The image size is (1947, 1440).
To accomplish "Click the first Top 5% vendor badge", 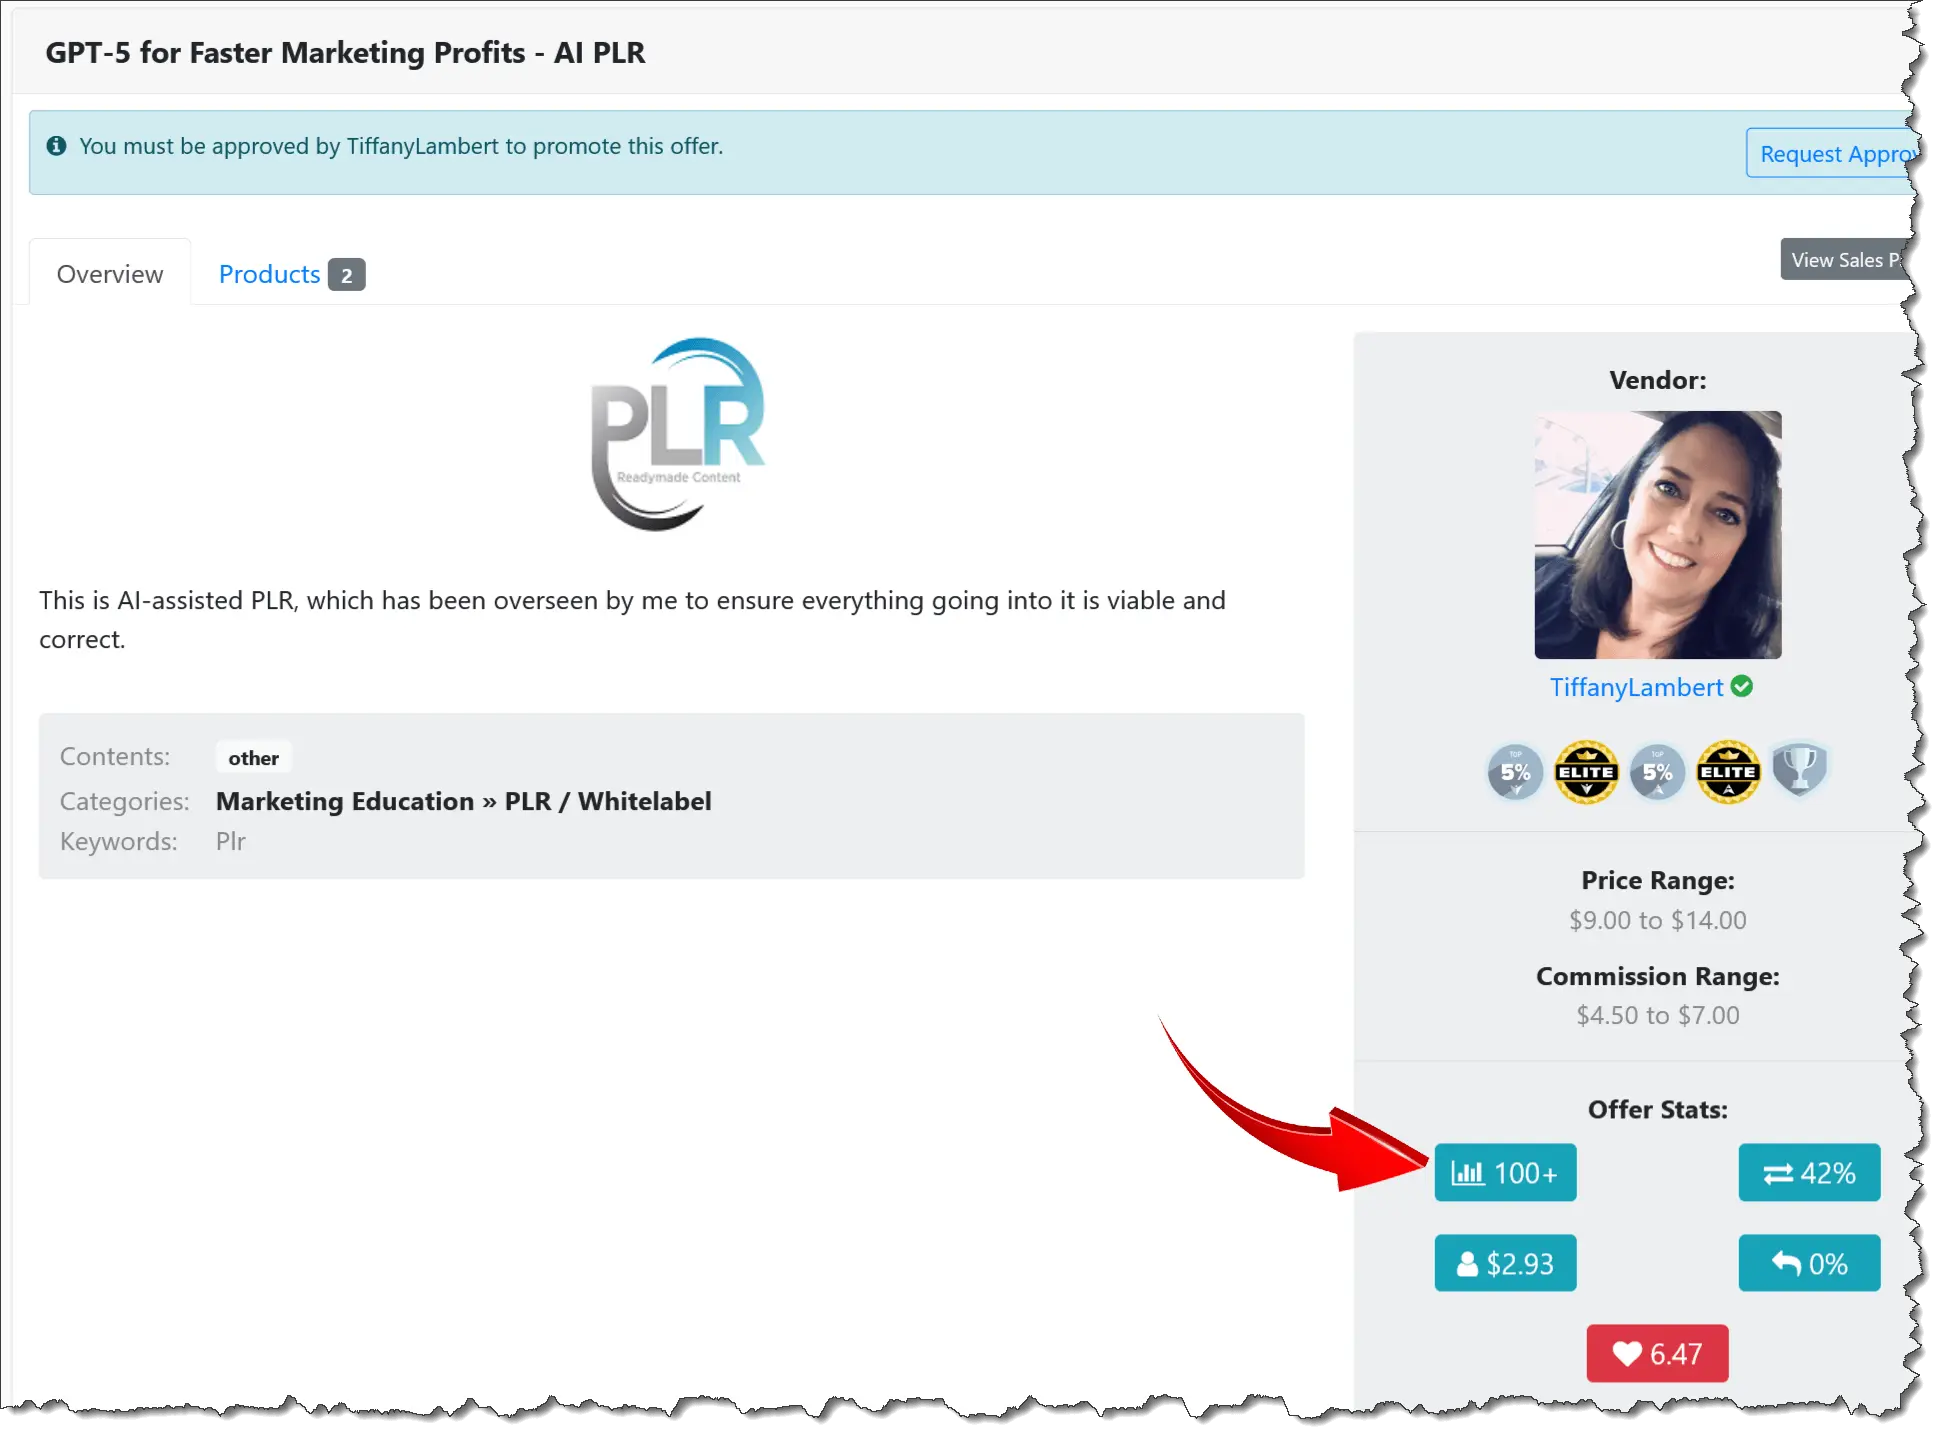I will [x=1515, y=772].
